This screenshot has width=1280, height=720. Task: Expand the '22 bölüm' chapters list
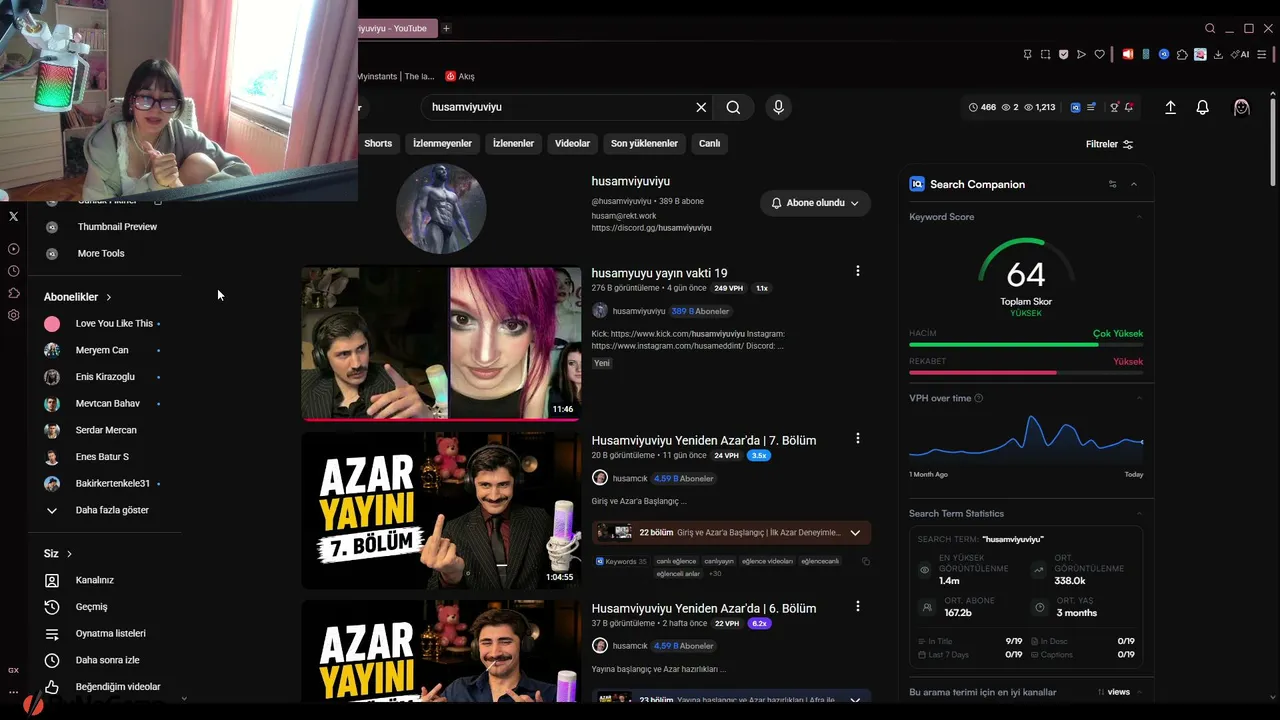point(855,533)
